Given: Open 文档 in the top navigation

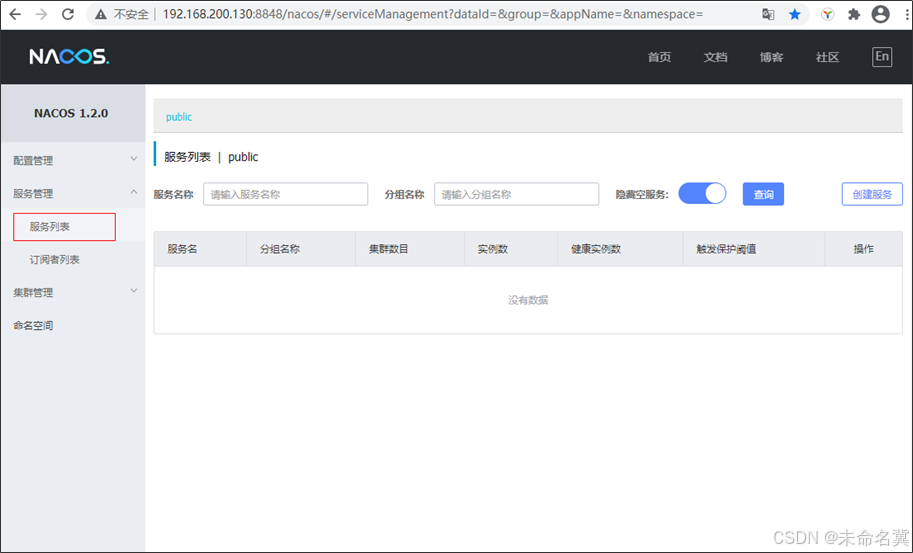Looking at the screenshot, I should click(715, 57).
